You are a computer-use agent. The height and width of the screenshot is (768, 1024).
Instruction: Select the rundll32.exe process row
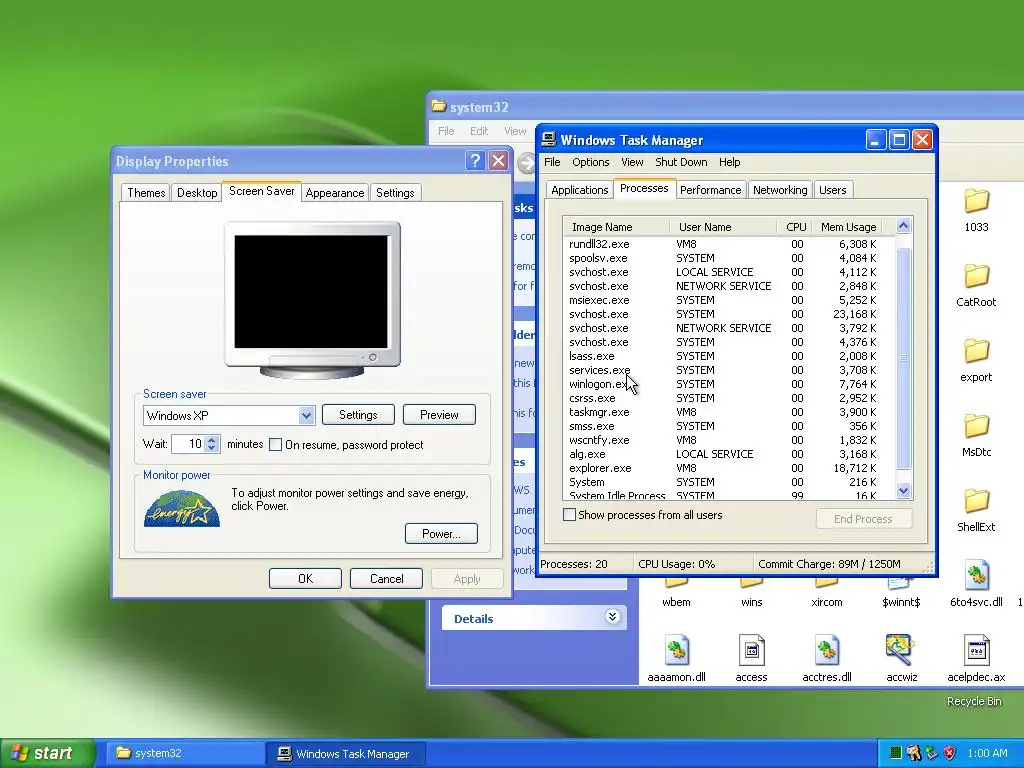[722, 244]
